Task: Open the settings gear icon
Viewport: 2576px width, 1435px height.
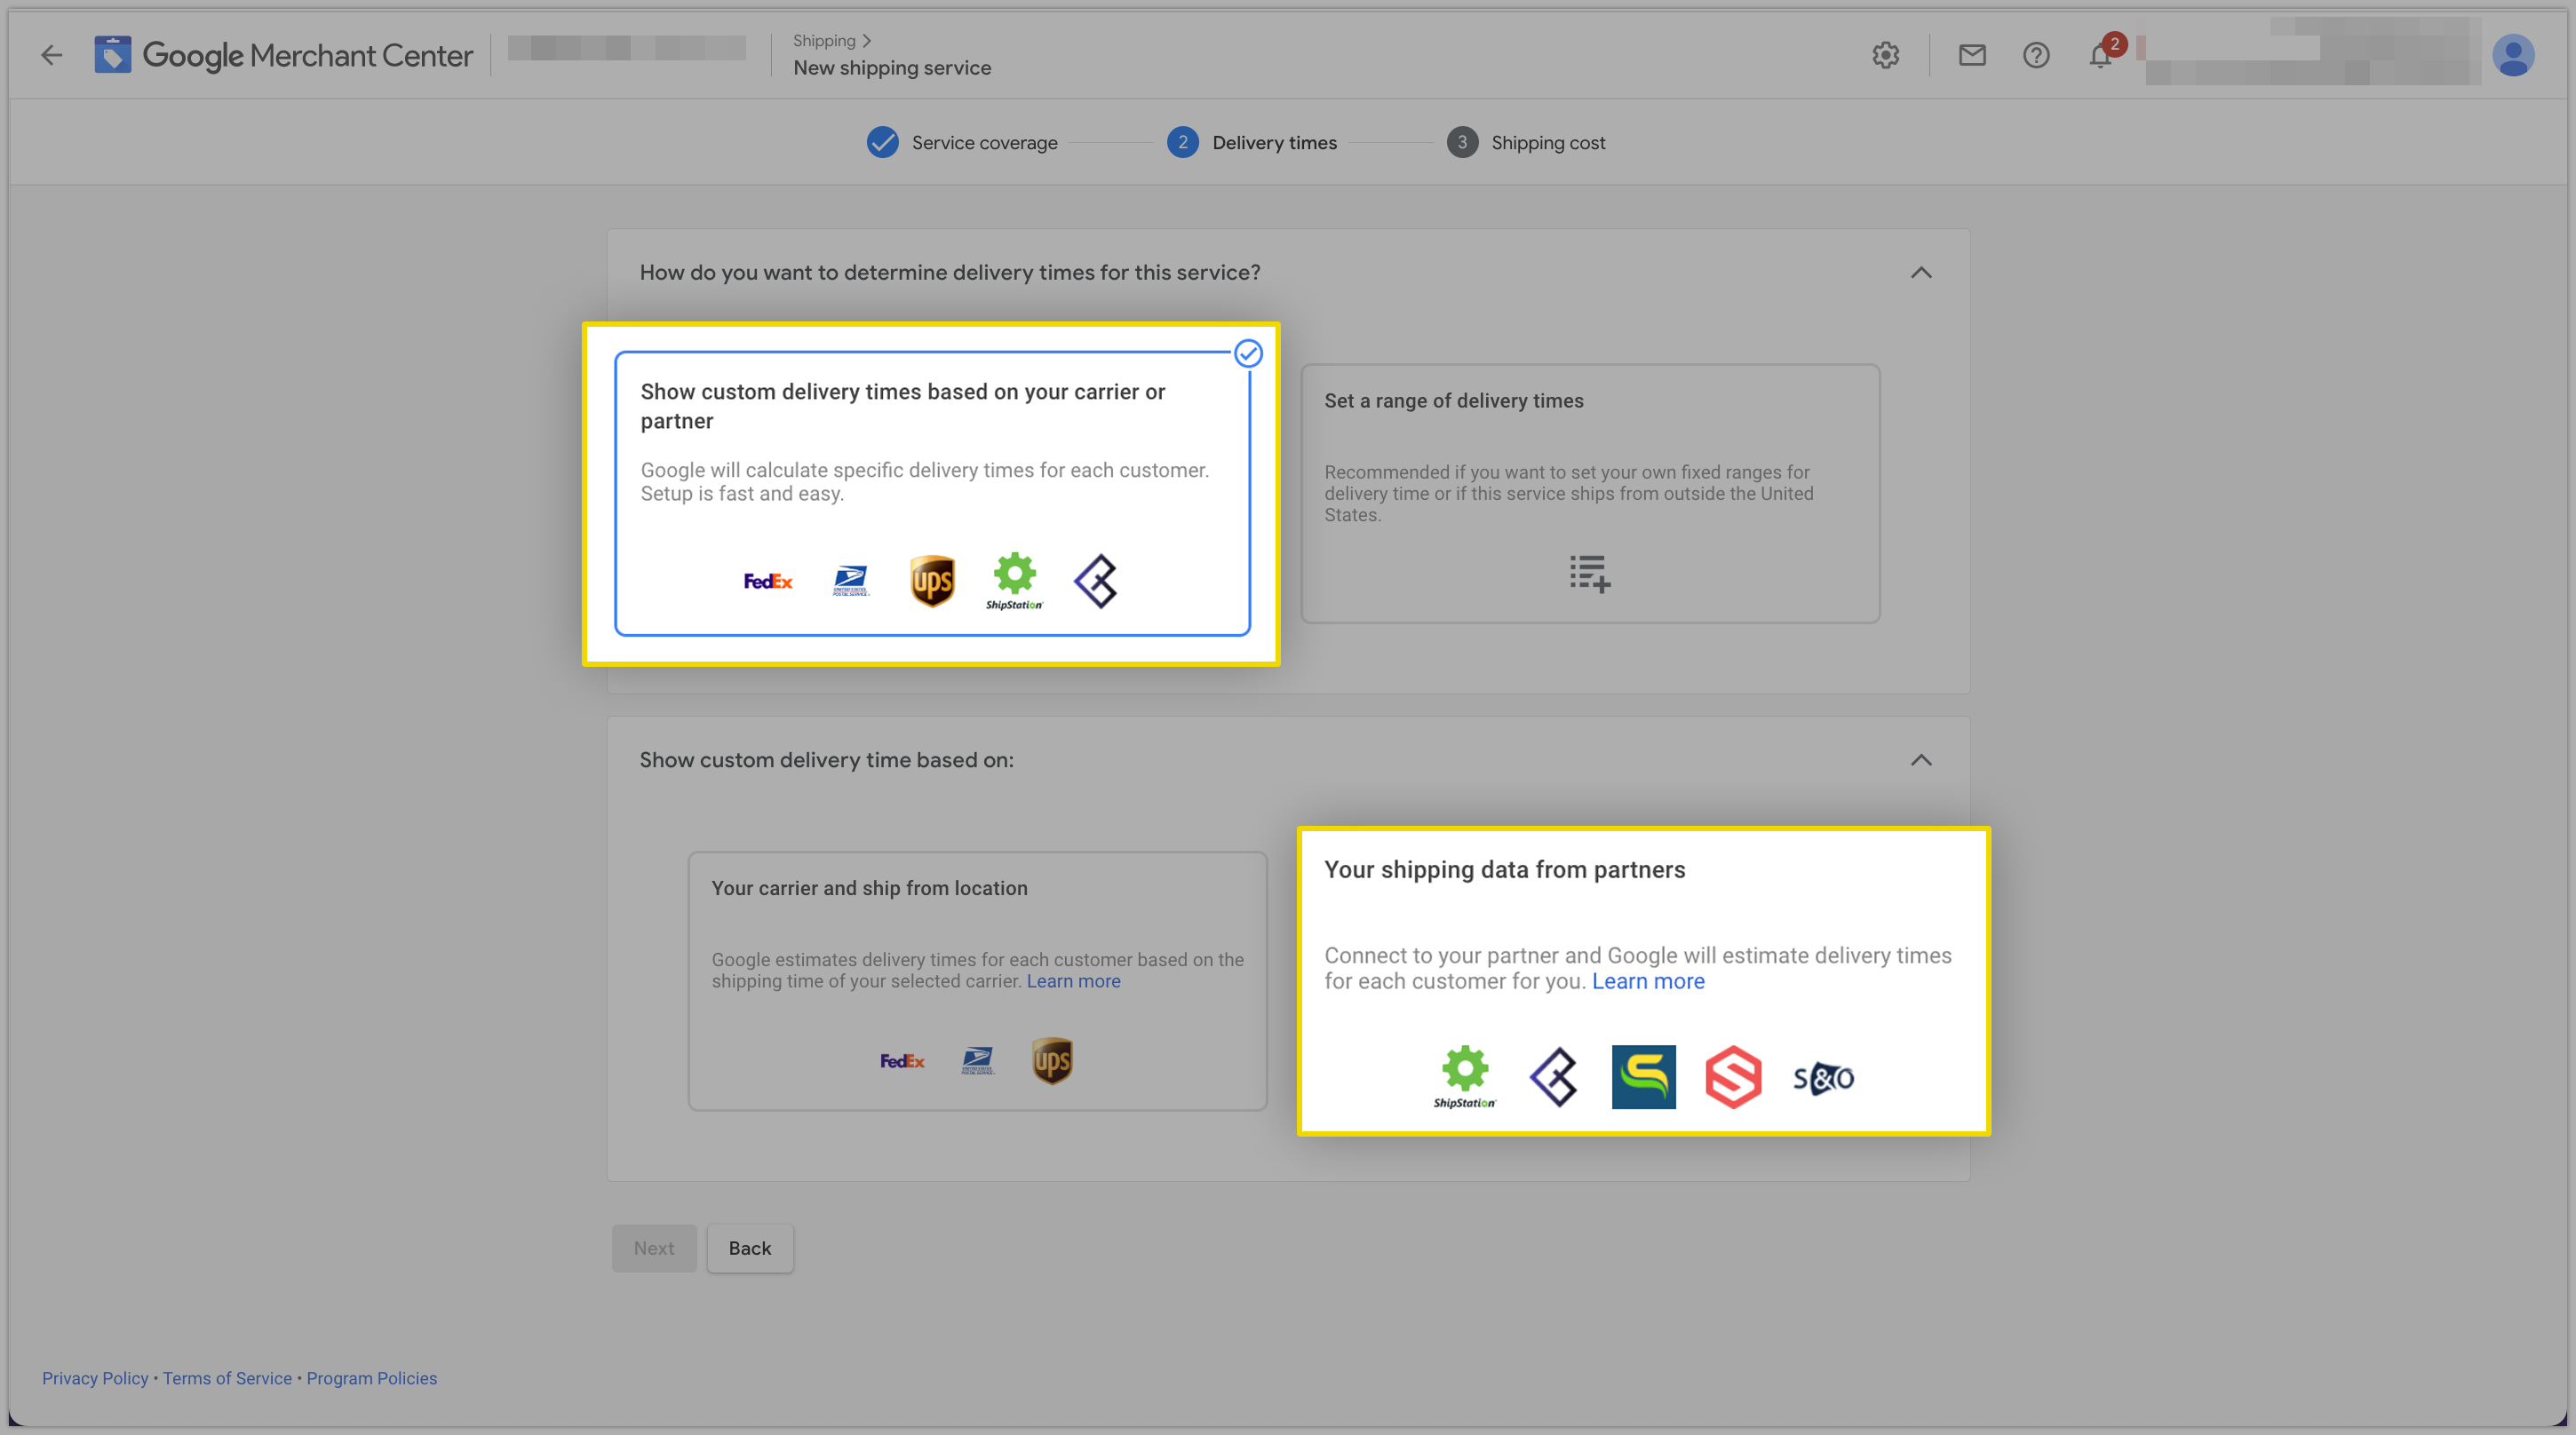Action: pos(1885,55)
